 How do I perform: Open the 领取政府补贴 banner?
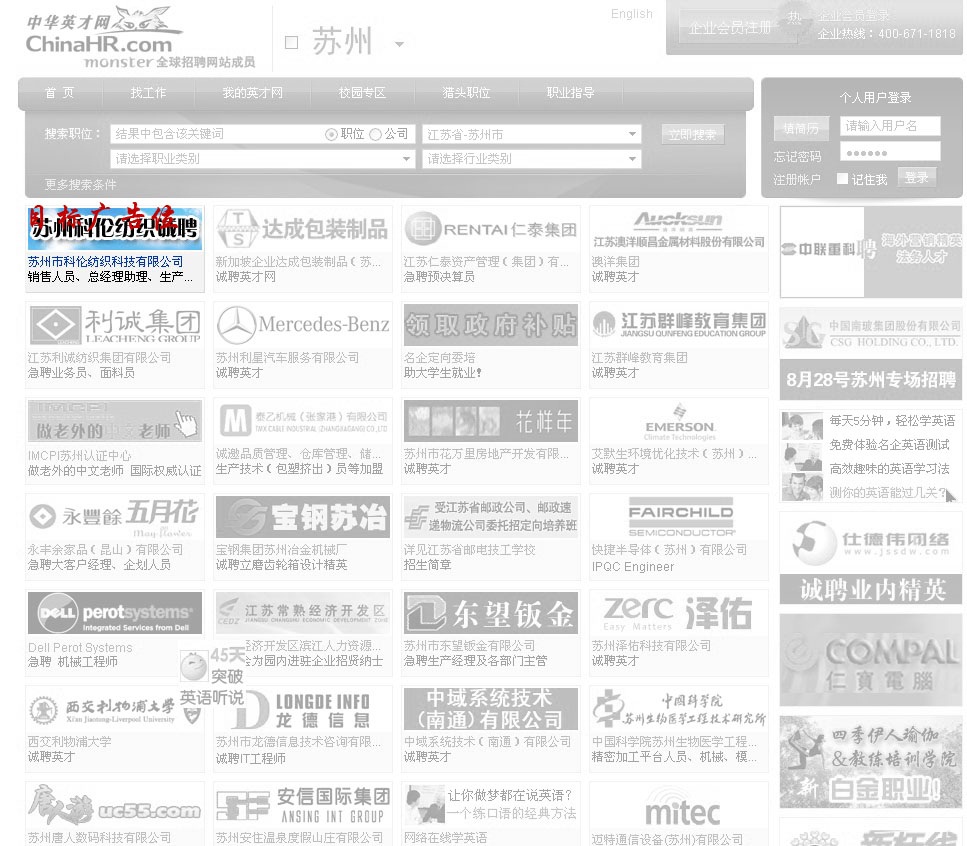[x=491, y=325]
